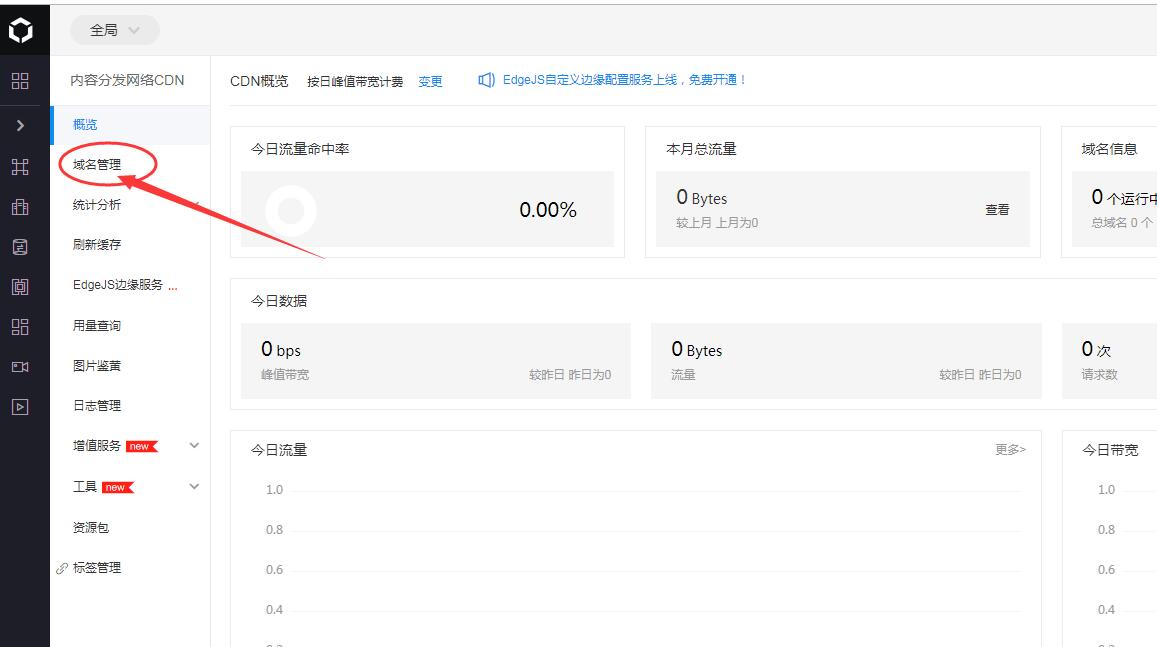Click the 今日带宽 chart title
This screenshot has height=647, width=1157.
(1110, 449)
